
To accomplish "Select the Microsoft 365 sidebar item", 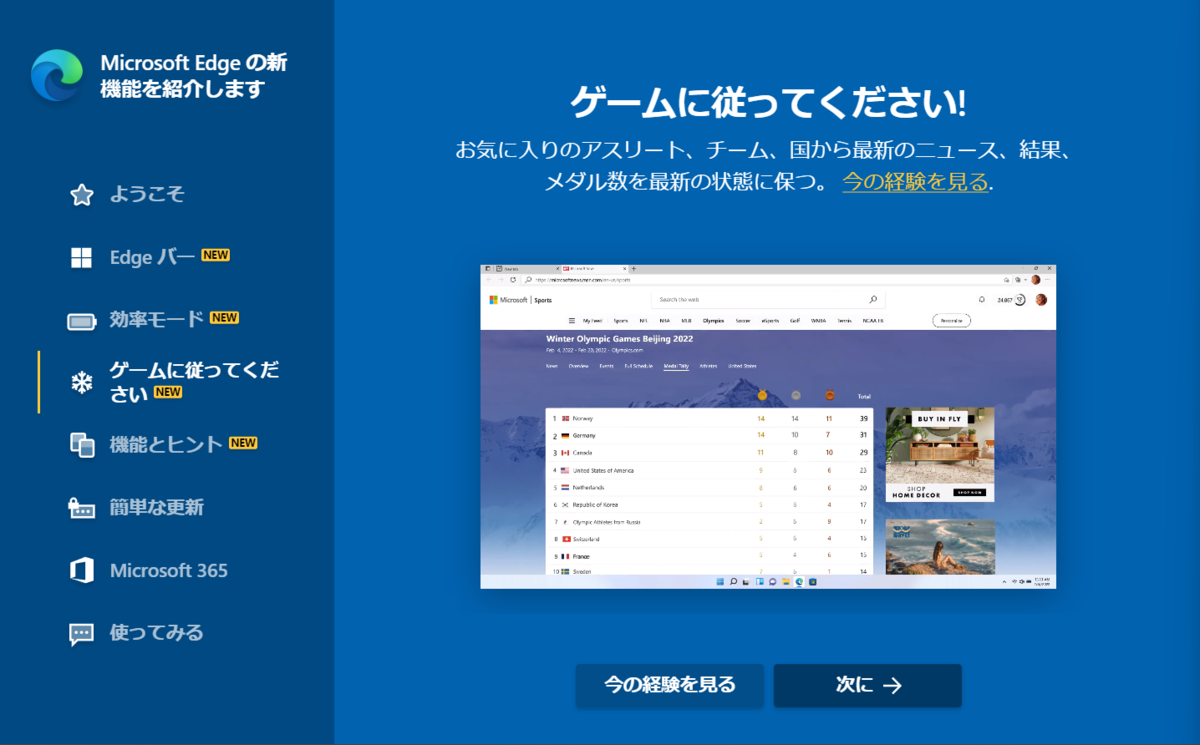I will pyautogui.click(x=169, y=571).
